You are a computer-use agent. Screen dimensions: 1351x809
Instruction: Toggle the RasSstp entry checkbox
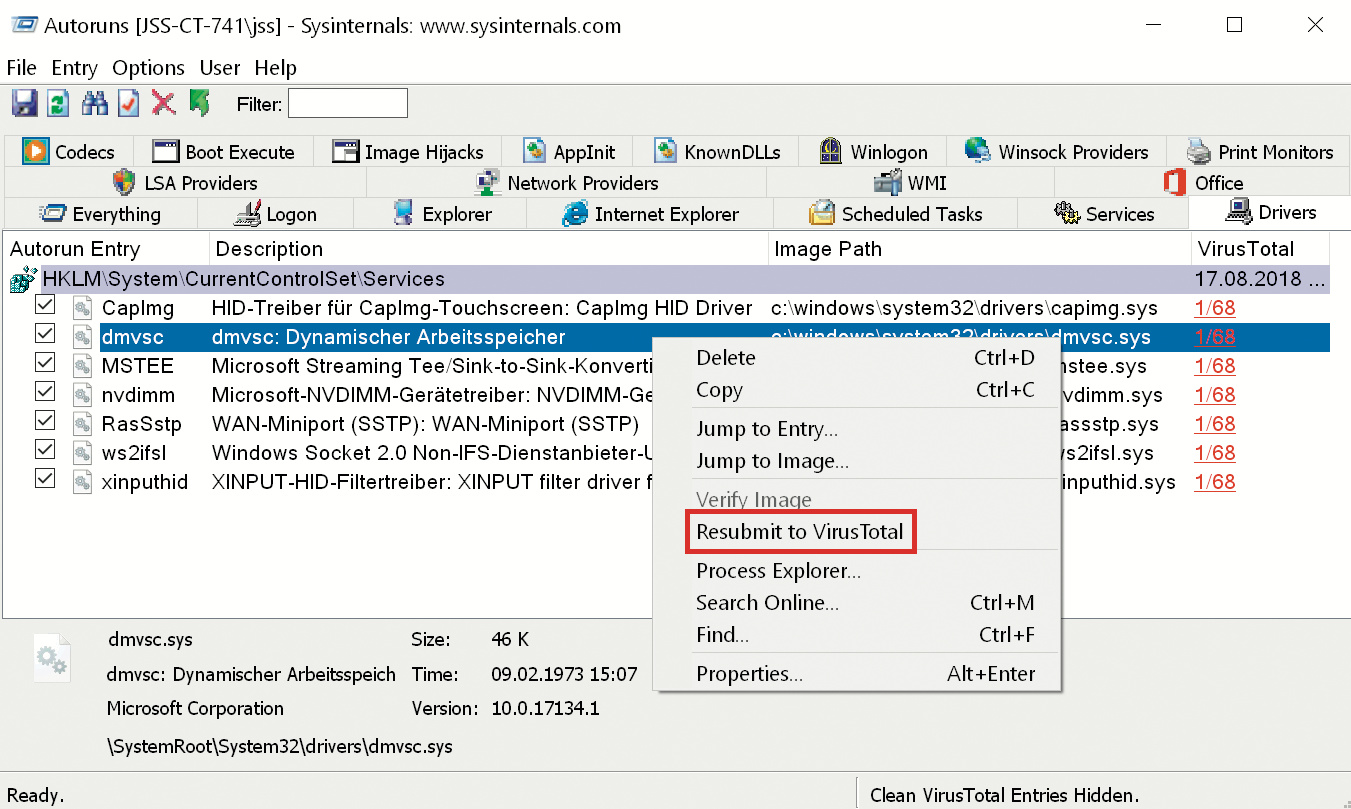coord(45,421)
